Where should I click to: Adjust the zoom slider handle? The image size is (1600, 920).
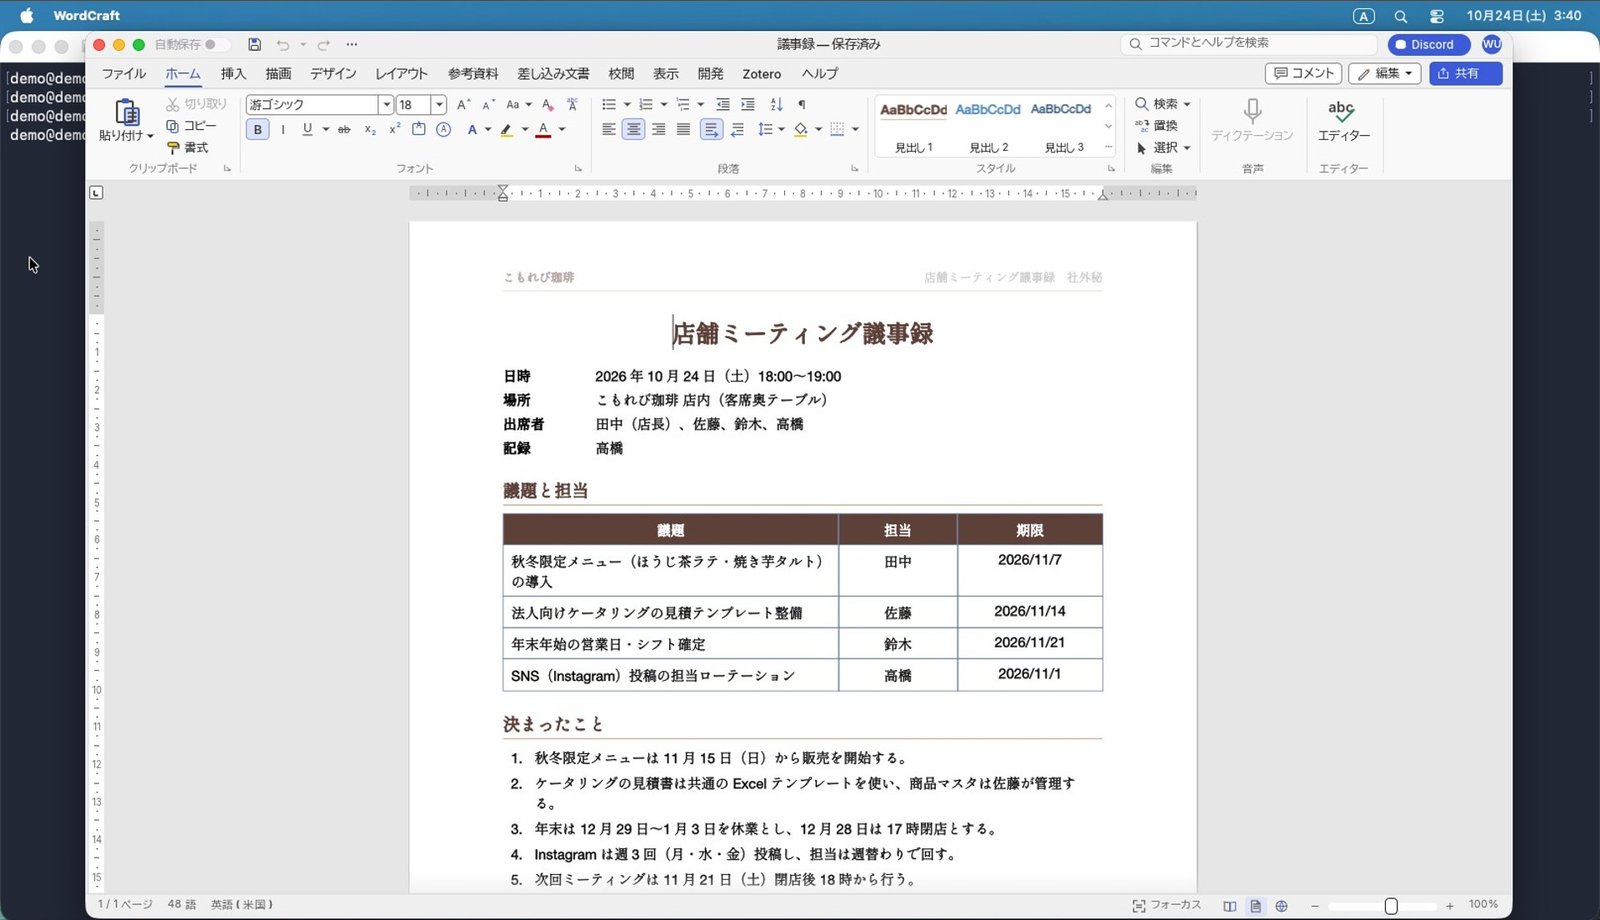pos(1391,906)
